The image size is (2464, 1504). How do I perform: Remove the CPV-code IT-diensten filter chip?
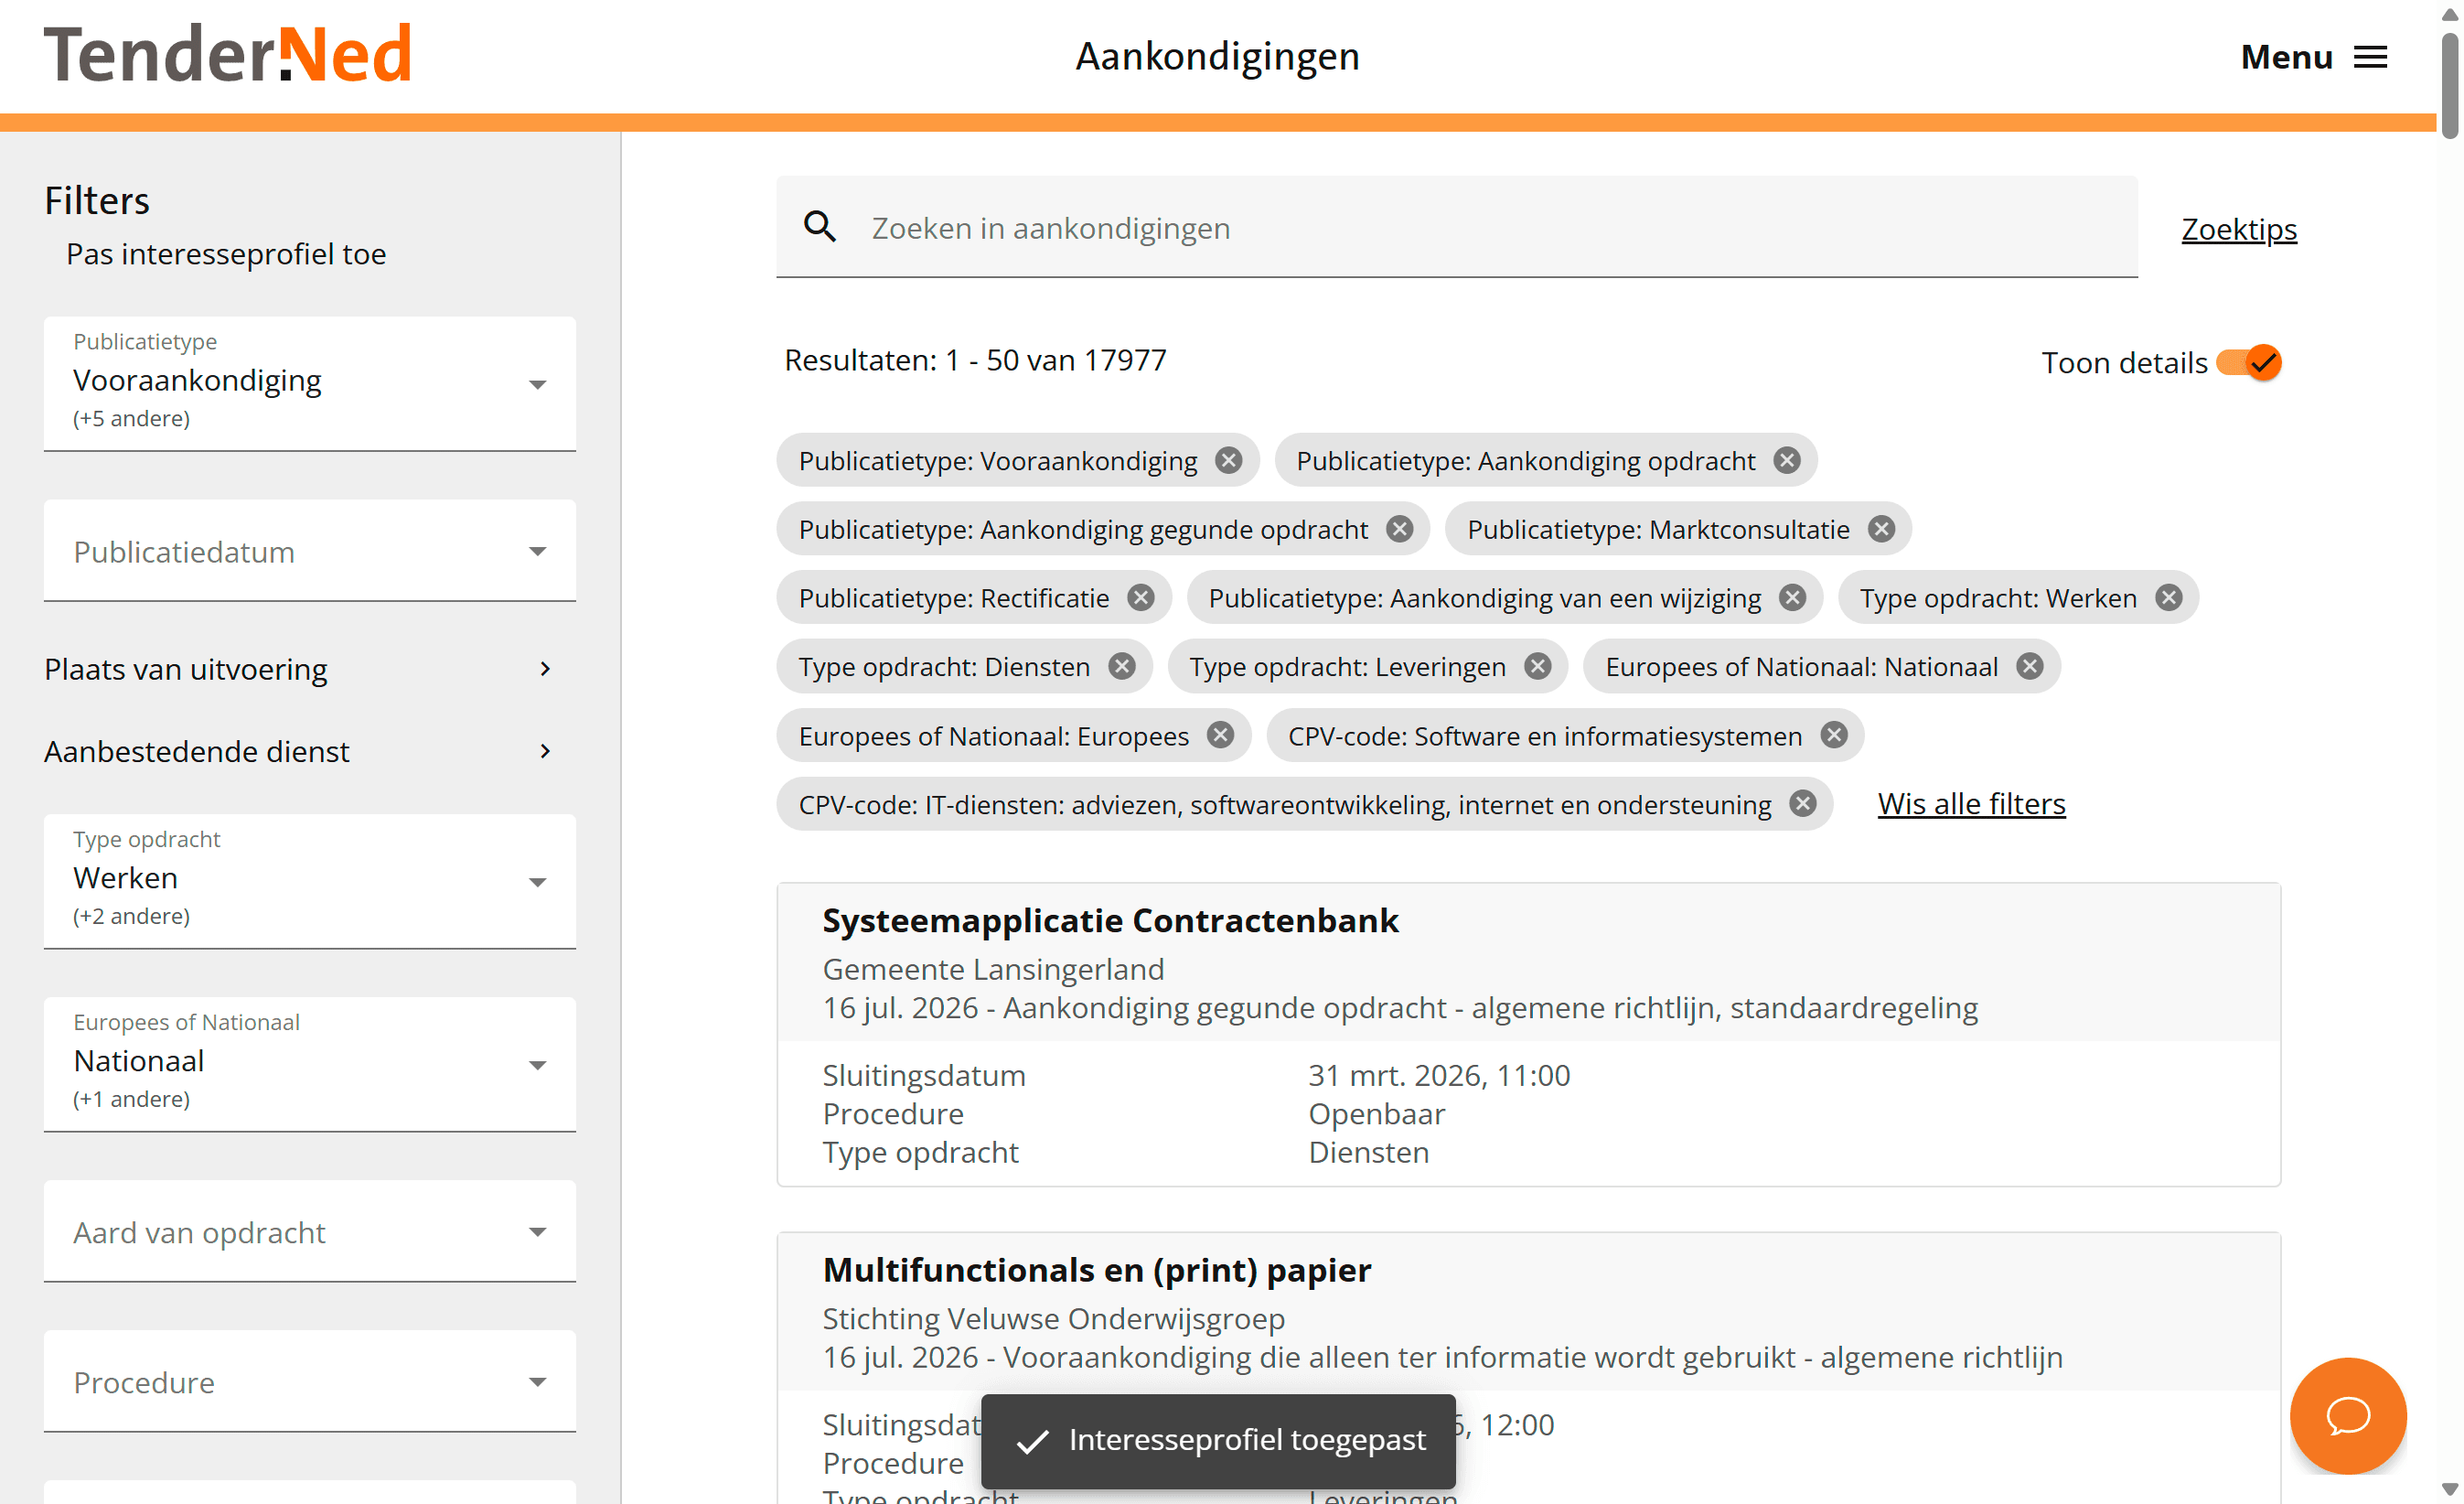pyautogui.click(x=1802, y=804)
